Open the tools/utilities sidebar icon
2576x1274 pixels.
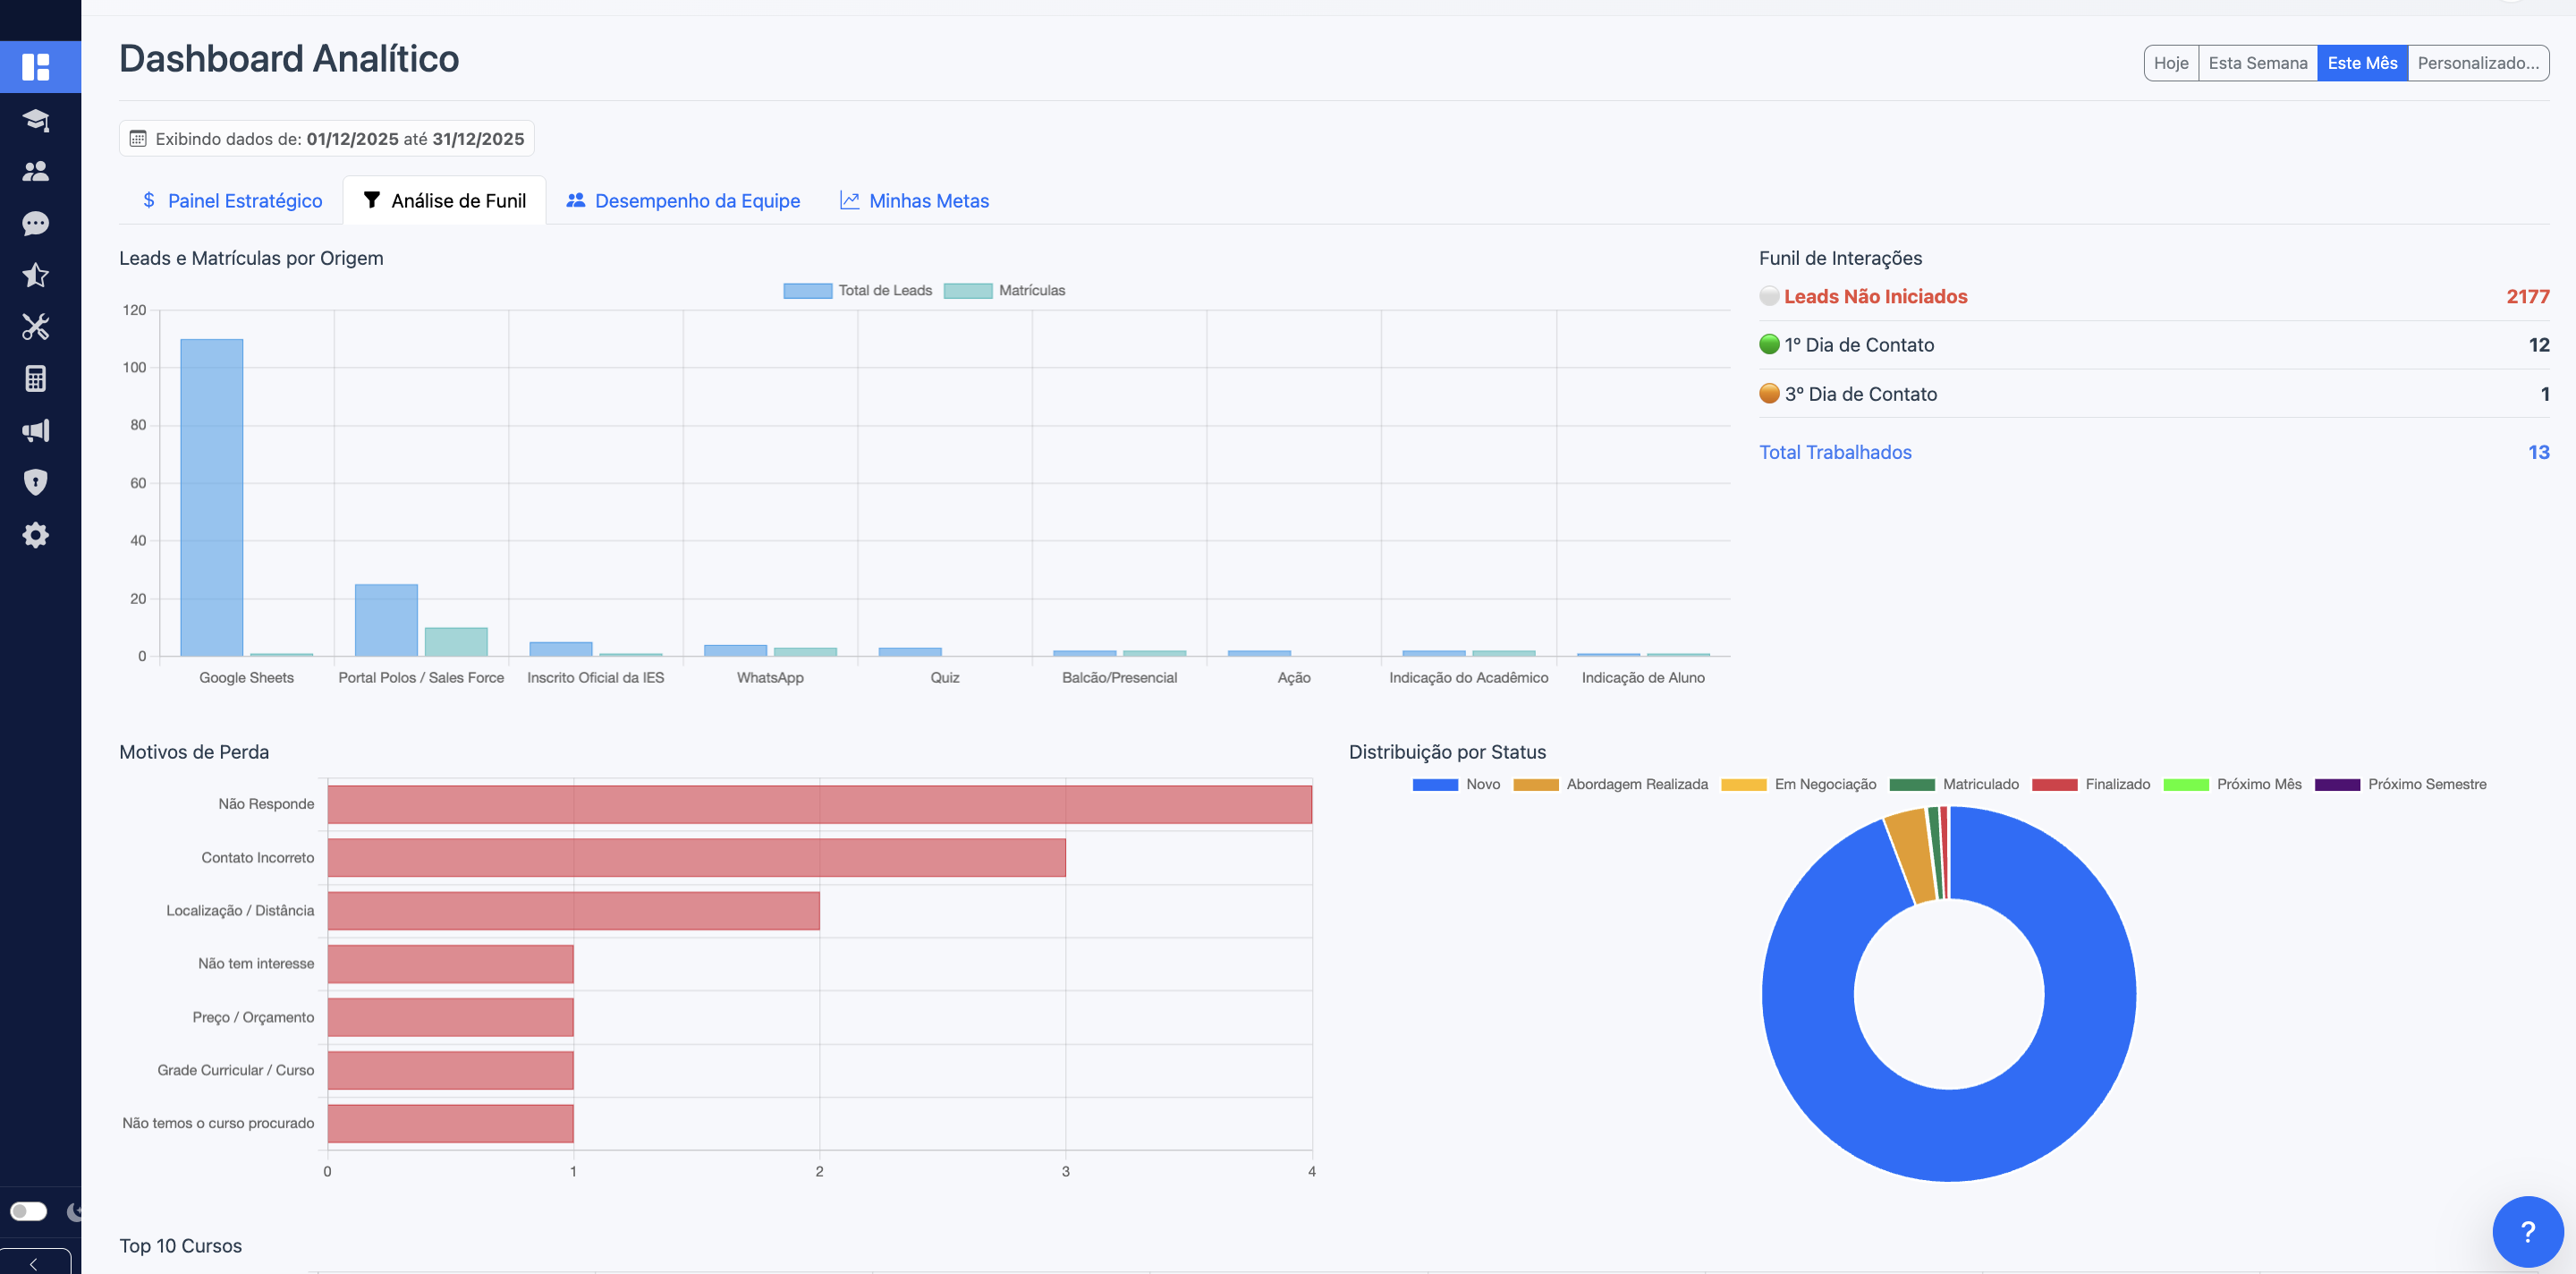tap(36, 327)
